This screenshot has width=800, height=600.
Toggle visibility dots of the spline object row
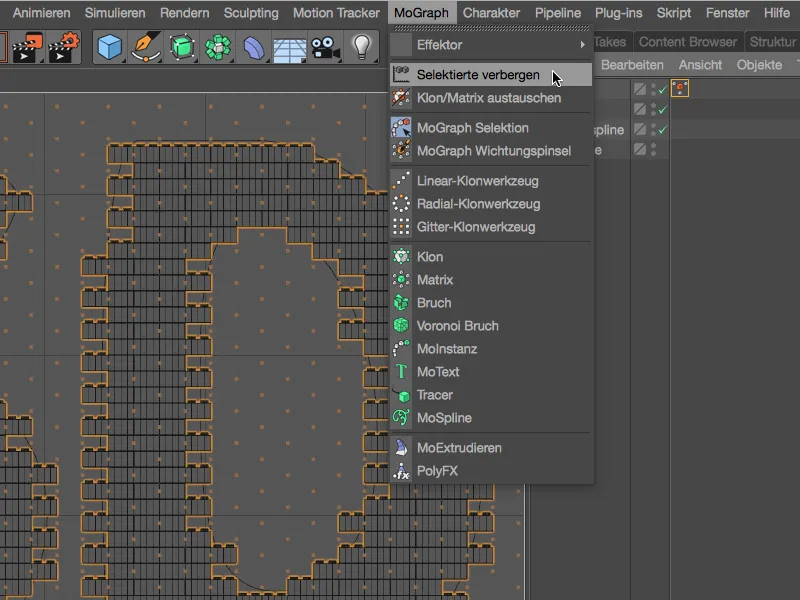pos(652,130)
